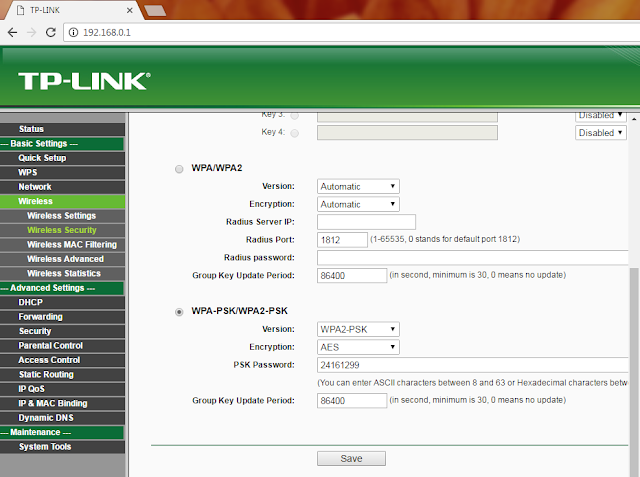Viewport: 640px width, 477px height.
Task: Click the Radius Server IP field
Action: pyautogui.click(x=366, y=222)
